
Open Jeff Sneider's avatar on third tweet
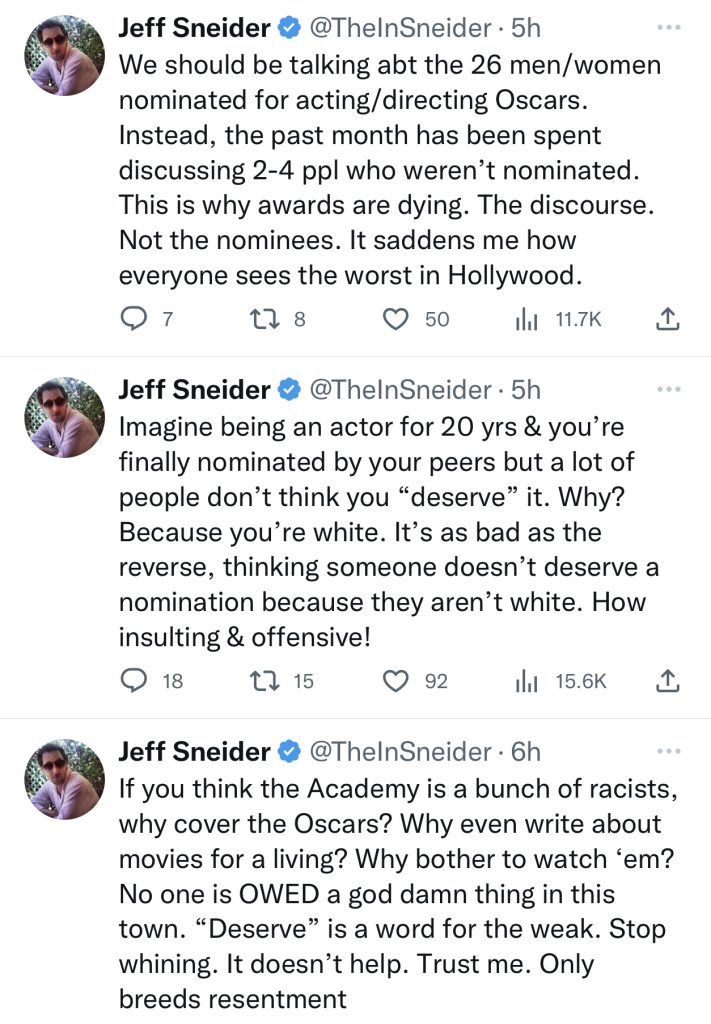point(62,779)
